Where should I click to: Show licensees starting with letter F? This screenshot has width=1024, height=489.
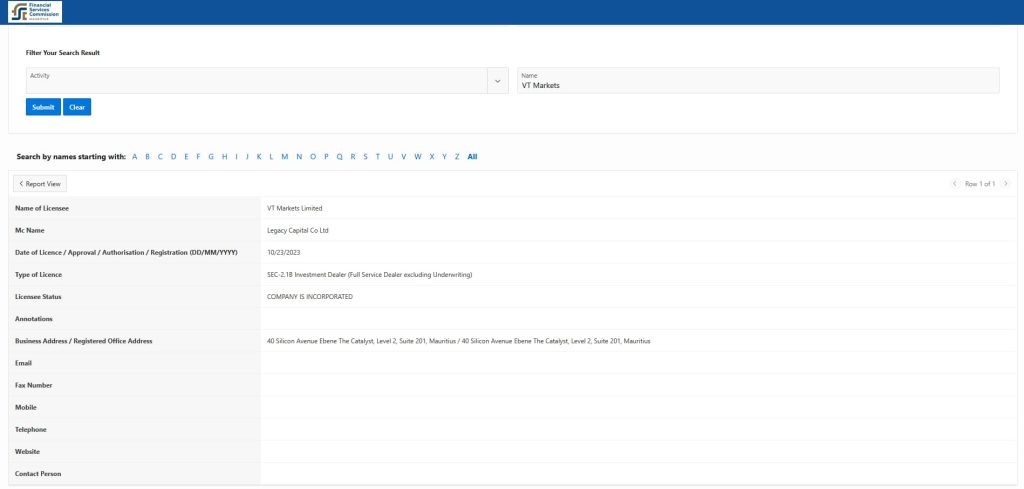pos(198,157)
